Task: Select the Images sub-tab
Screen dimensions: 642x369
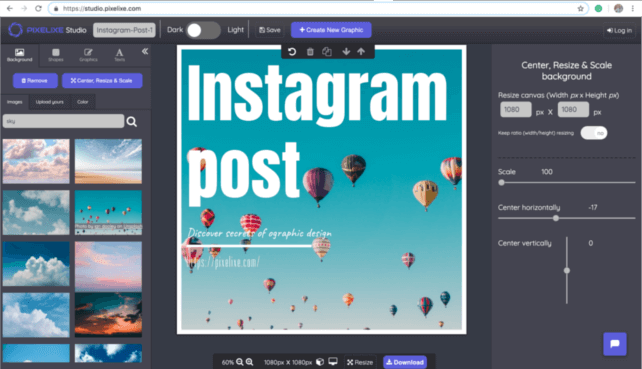Action: coord(15,102)
